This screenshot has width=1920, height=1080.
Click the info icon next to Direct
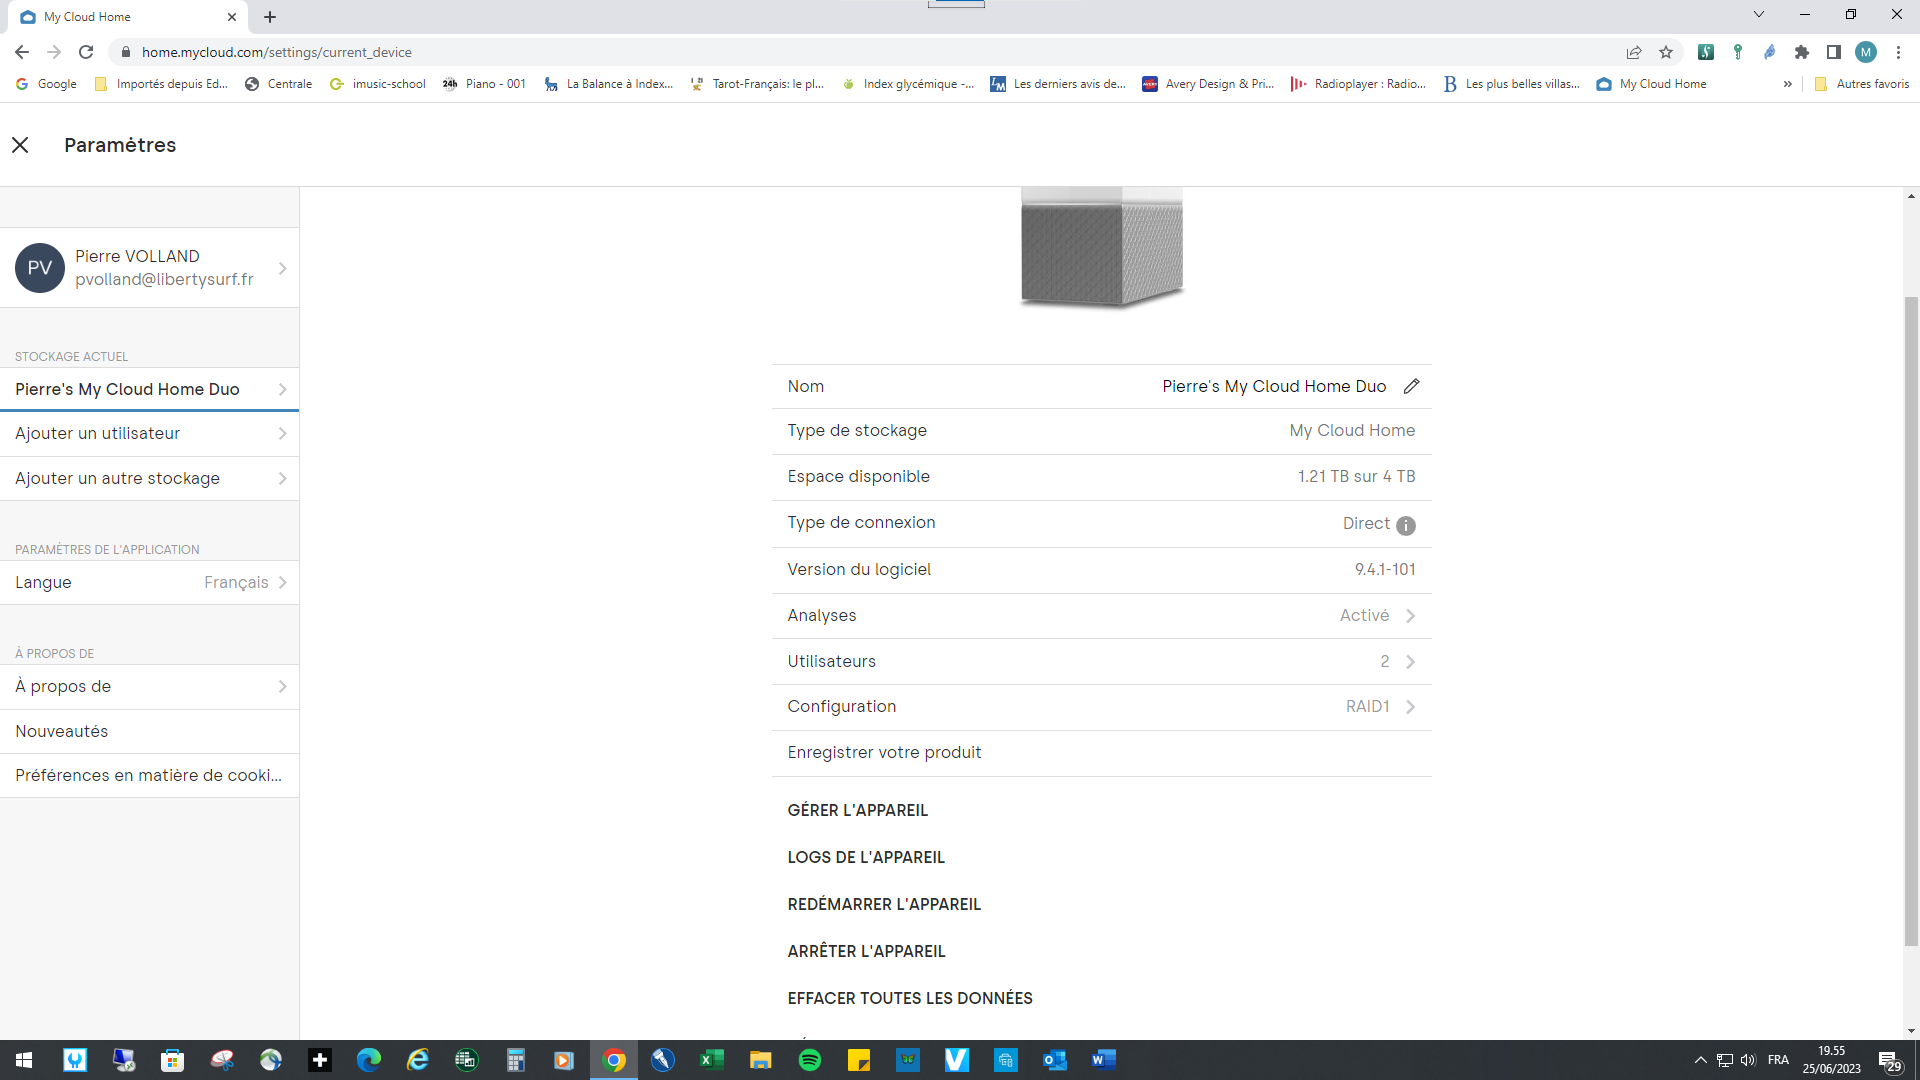[1405, 526]
